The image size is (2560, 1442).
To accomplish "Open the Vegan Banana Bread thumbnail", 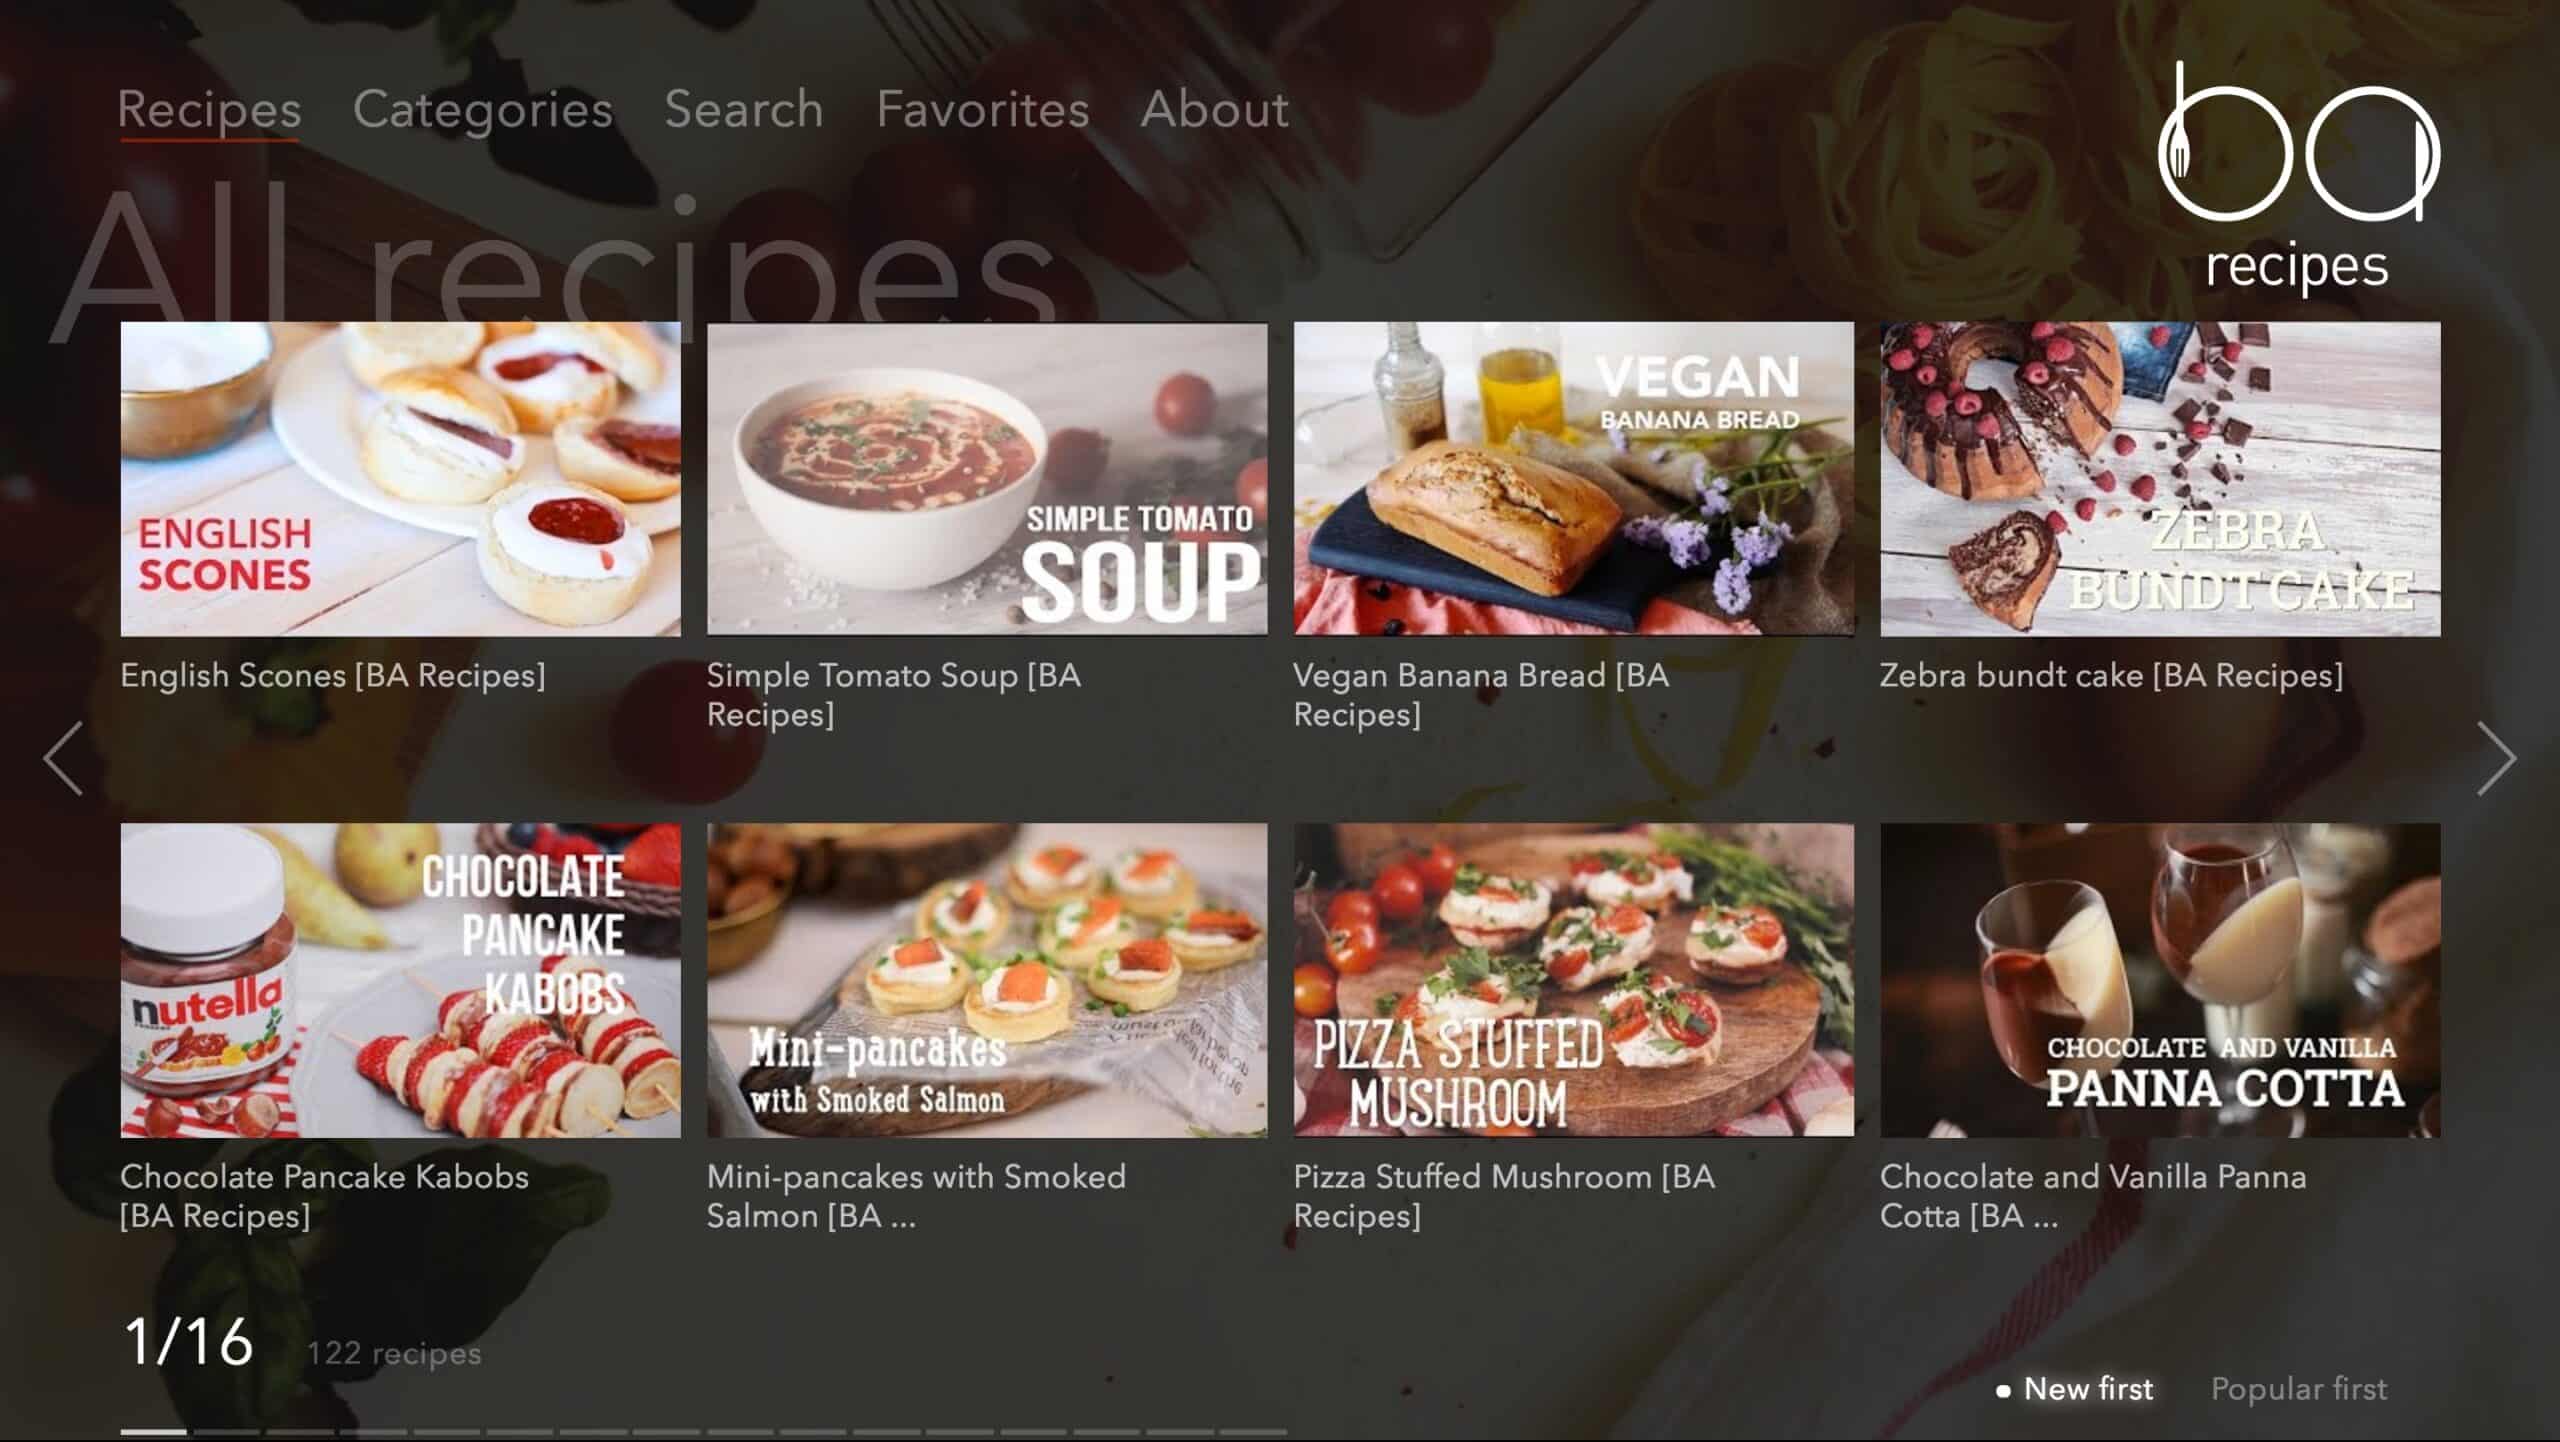I will [x=1573, y=479].
